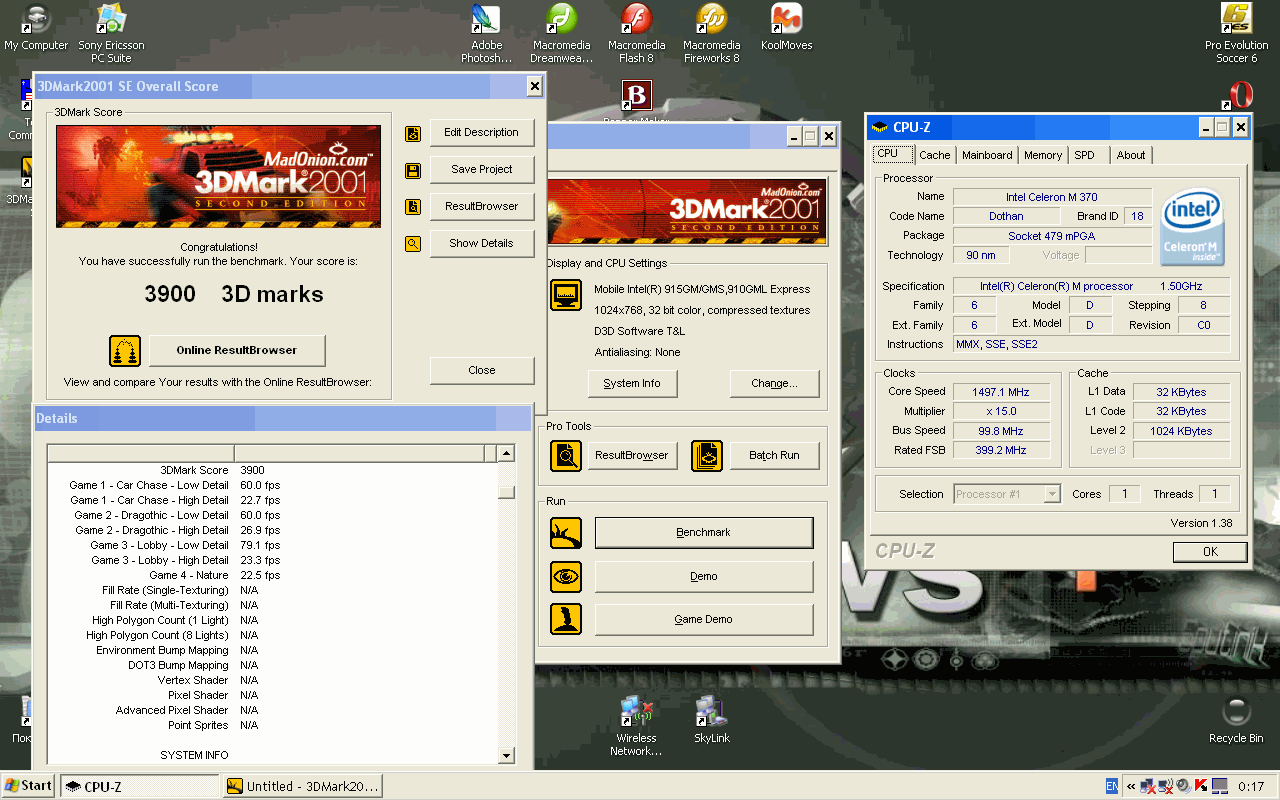The image size is (1280, 800).
Task: Open Adobe Photoshop desktop shortcut
Action: pos(487,33)
